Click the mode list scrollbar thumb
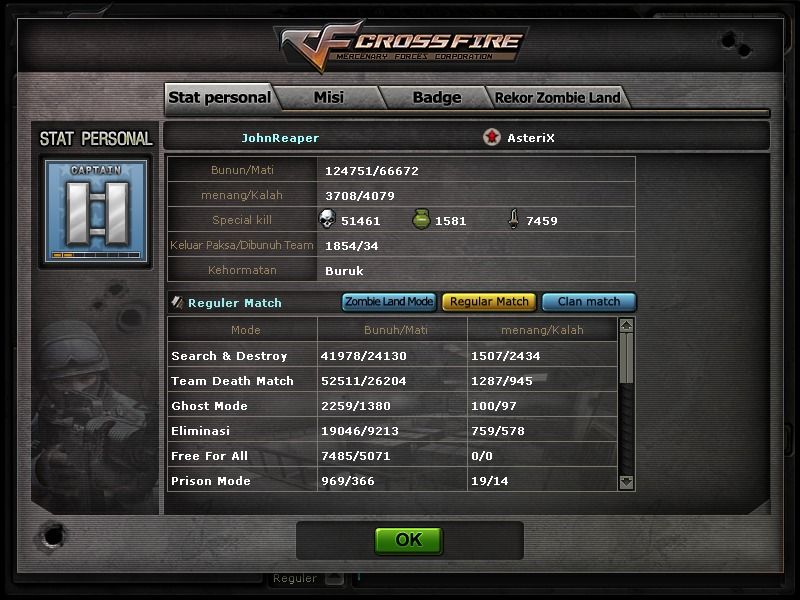This screenshot has height=600, width=800. (x=627, y=358)
